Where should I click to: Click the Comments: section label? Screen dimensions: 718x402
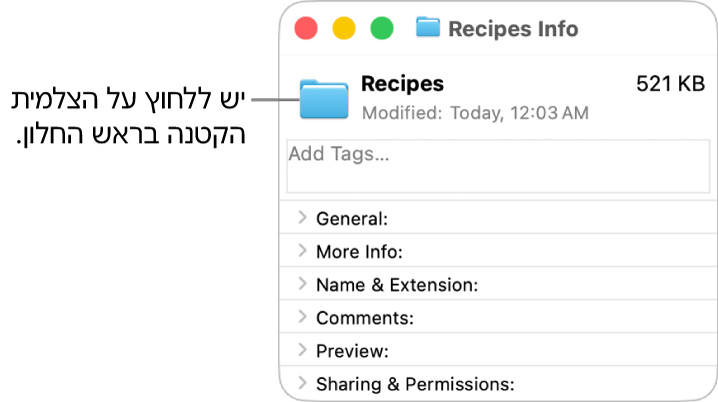click(x=364, y=318)
